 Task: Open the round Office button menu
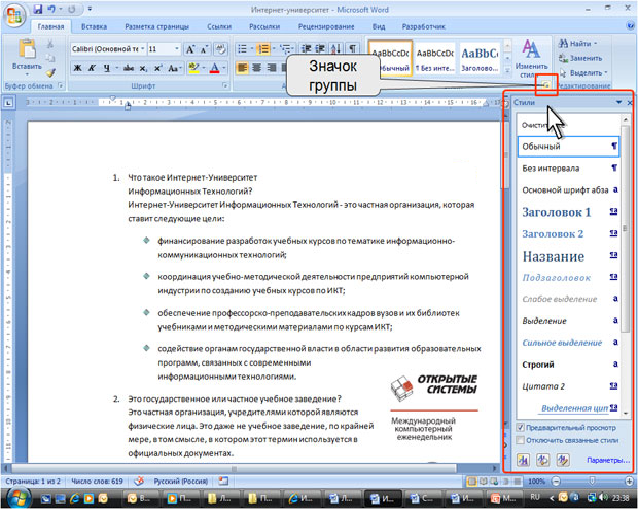tap(14, 16)
